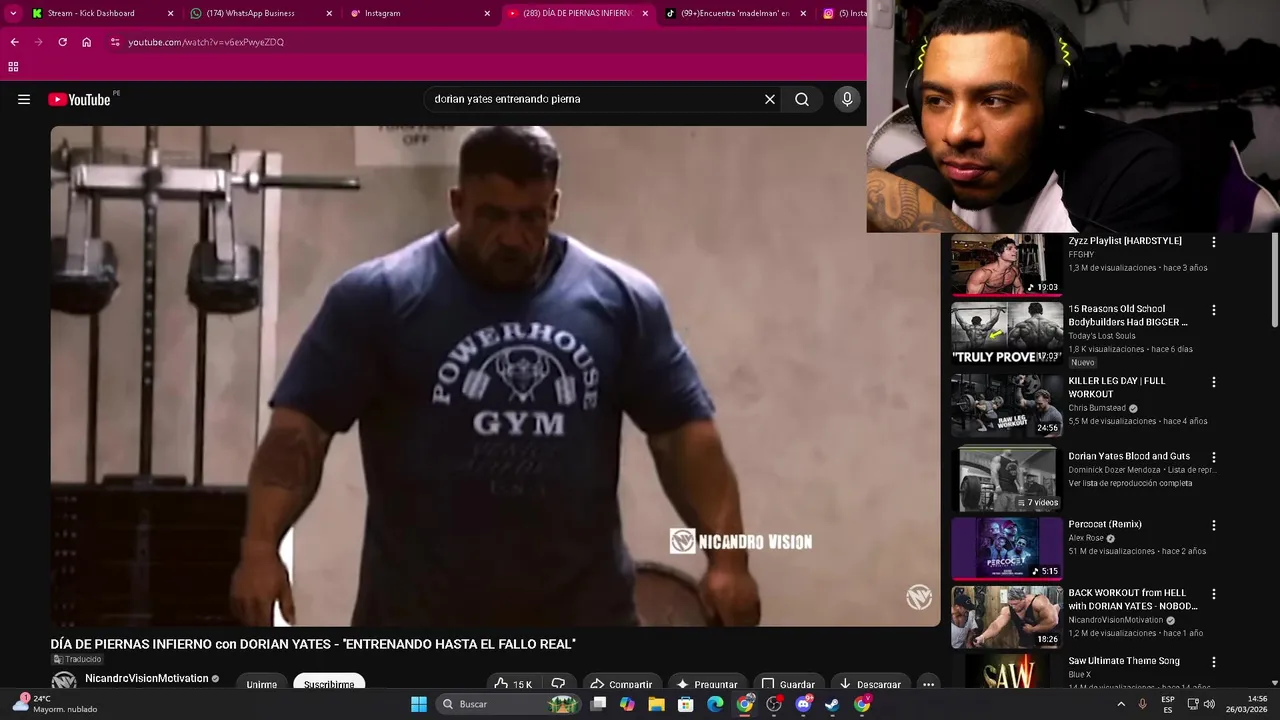Open Microsoft Store from the taskbar

tap(685, 704)
